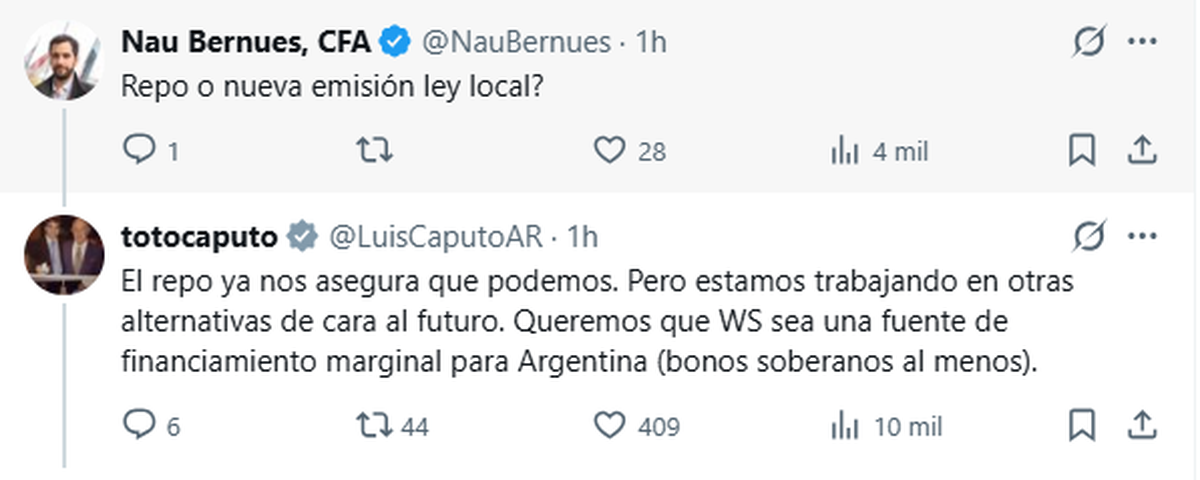Reply to Nau Bernues's tweet

pyautogui.click(x=137, y=151)
